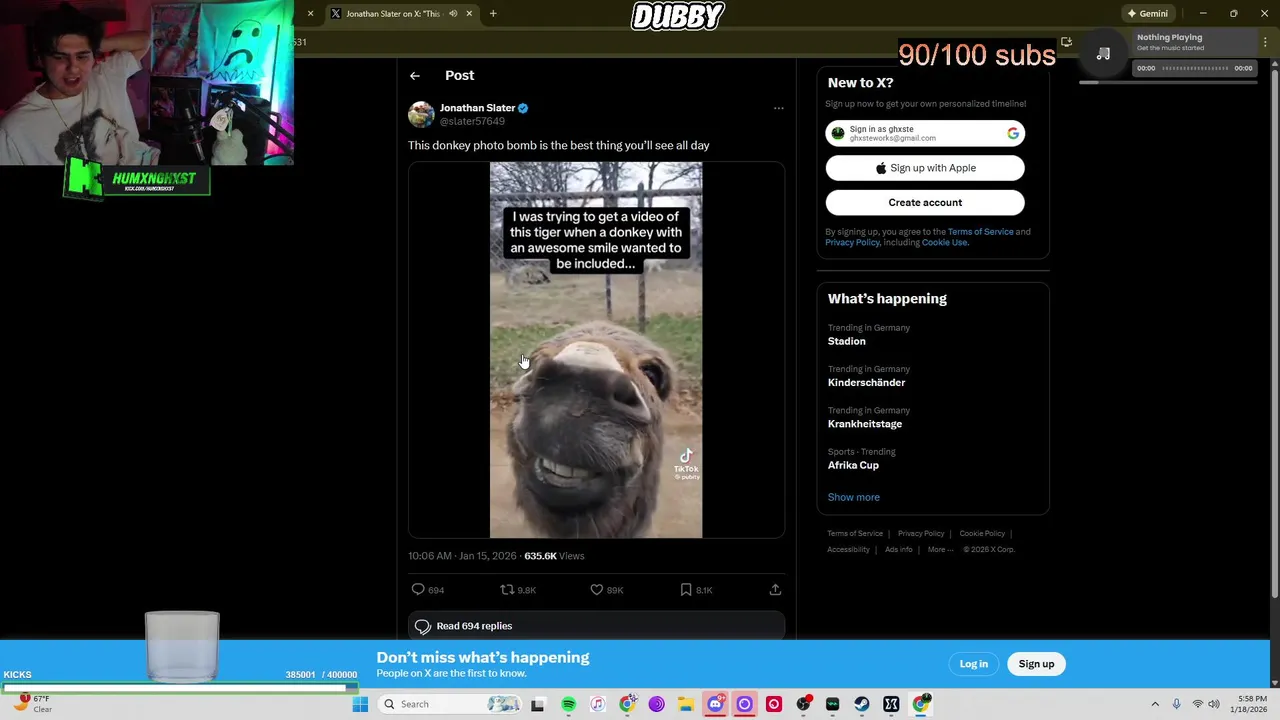Click Log in on the bottom banner

click(x=973, y=664)
